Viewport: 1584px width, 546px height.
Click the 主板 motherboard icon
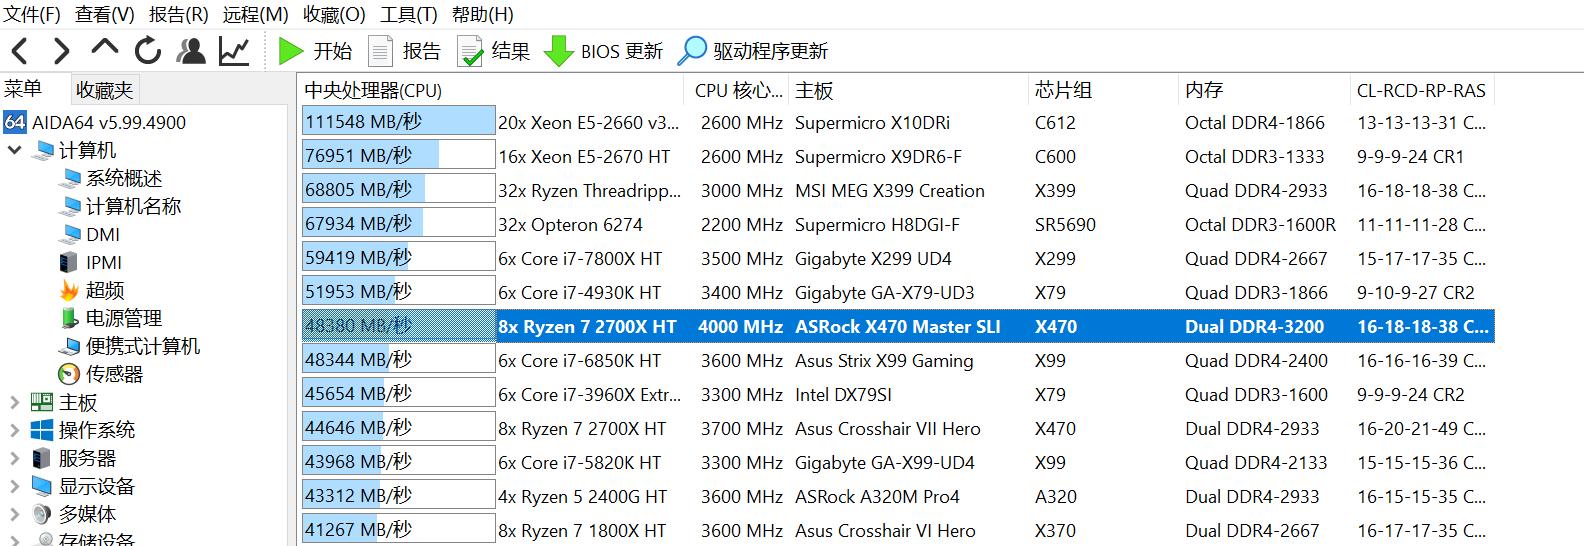click(42, 402)
